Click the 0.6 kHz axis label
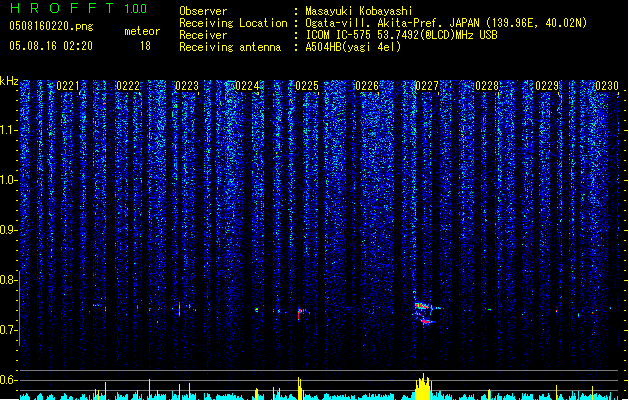 (x=8, y=380)
